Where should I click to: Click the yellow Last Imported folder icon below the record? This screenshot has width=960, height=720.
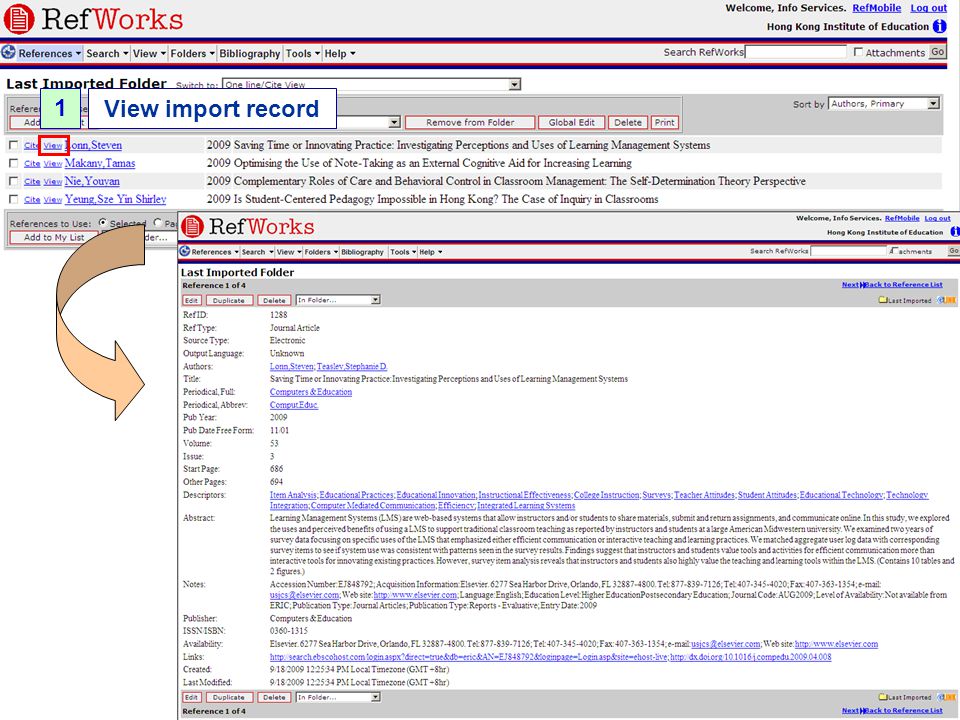[883, 697]
